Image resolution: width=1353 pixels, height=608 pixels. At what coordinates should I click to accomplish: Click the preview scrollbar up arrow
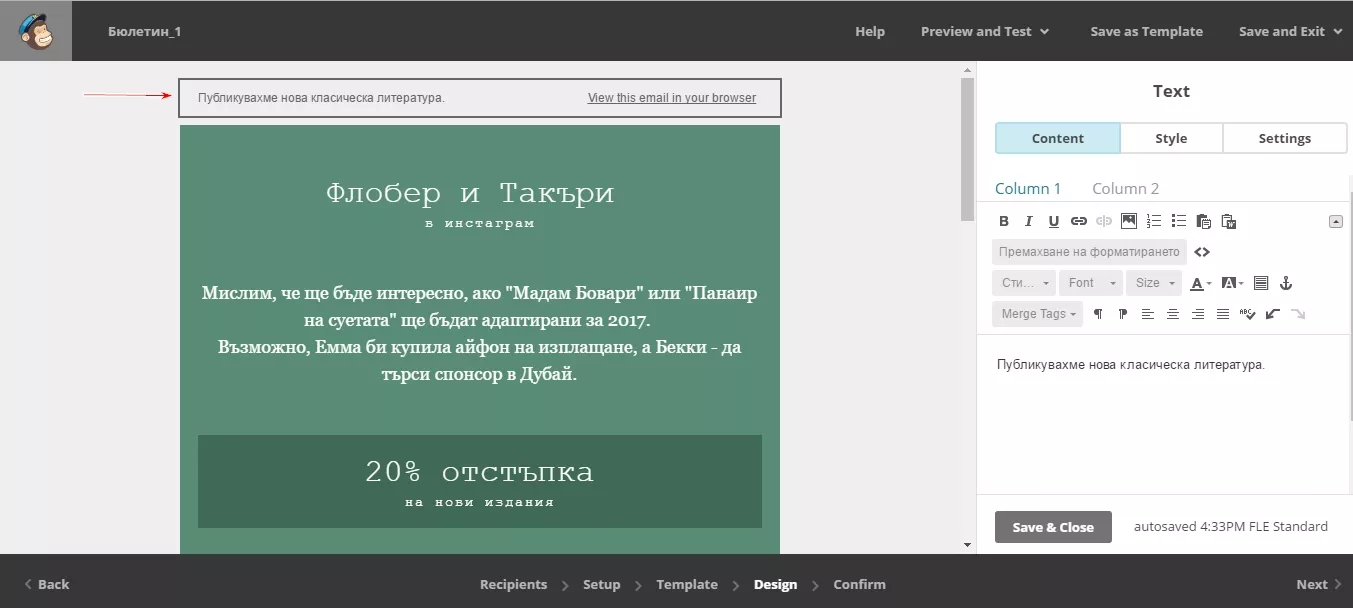tap(967, 70)
